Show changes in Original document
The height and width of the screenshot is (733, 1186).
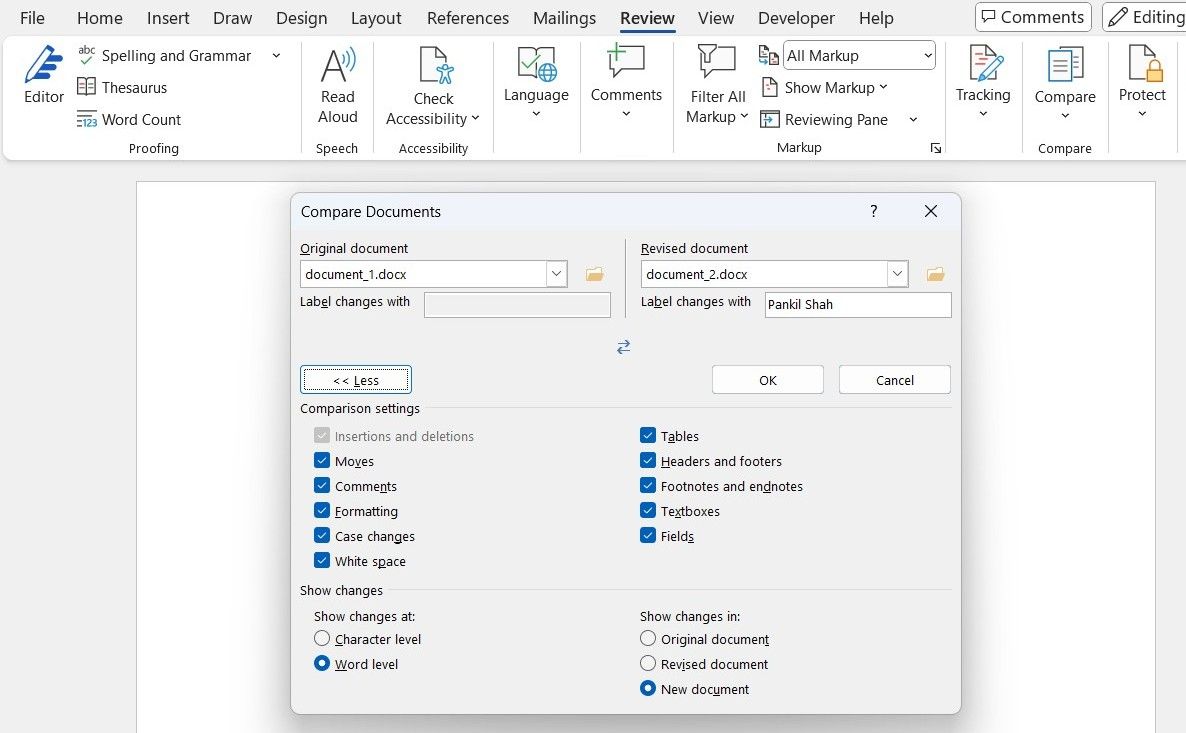pos(647,638)
